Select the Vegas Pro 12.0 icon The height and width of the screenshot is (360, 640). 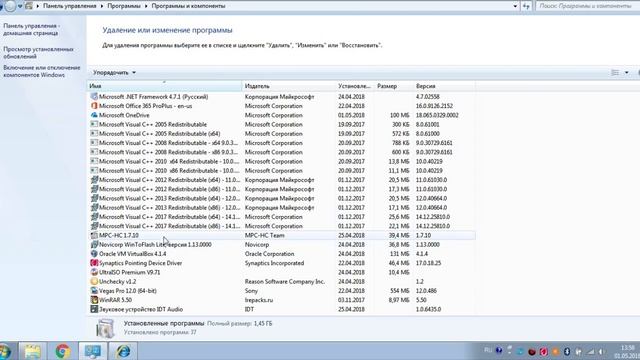coord(94,291)
